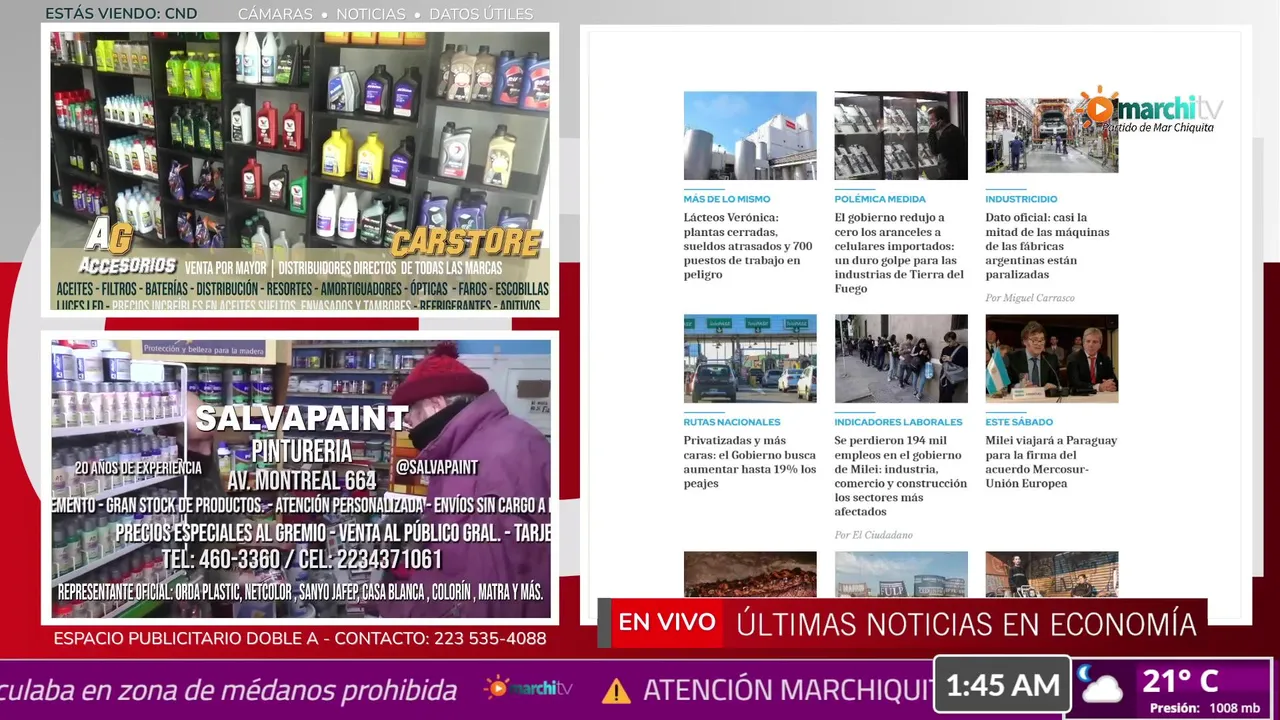Select the 'RUTAS NACIONALES' category tag
This screenshot has height=720, width=1280.
(732, 422)
